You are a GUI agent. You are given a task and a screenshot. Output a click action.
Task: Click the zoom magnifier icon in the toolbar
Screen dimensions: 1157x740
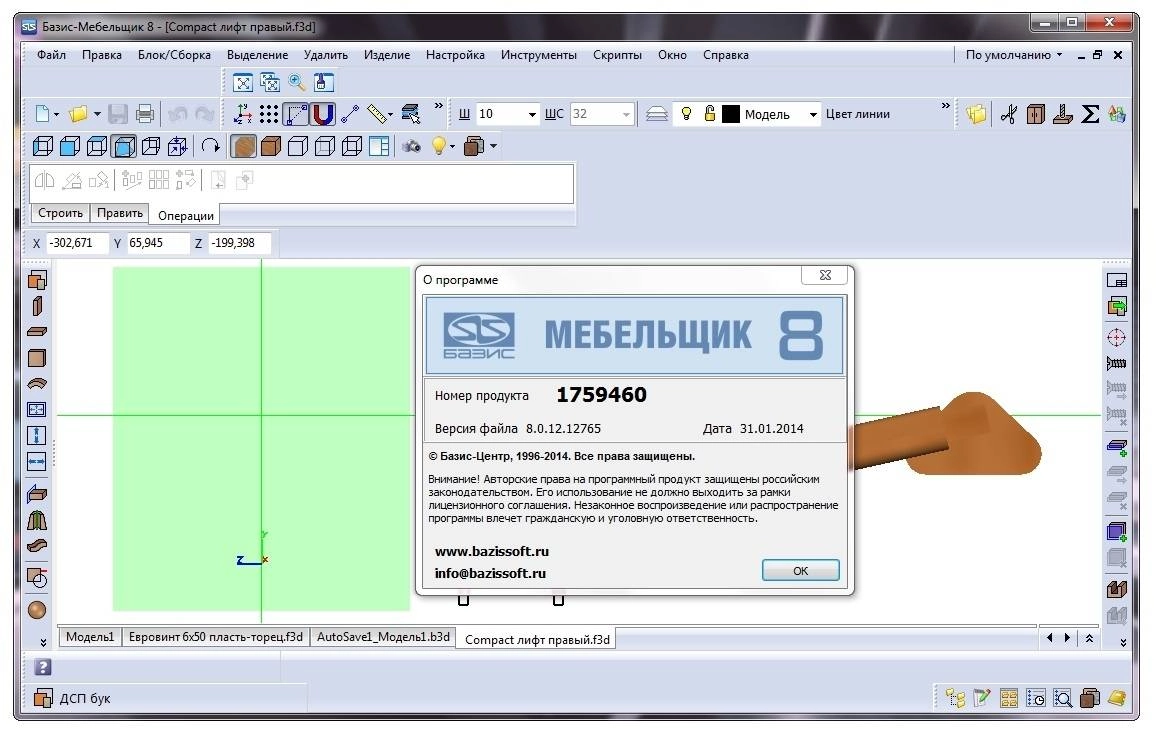click(297, 83)
